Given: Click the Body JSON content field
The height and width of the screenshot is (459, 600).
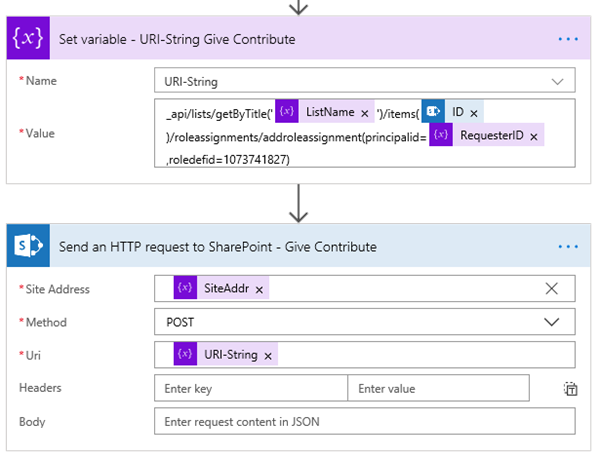Looking at the screenshot, I should [x=365, y=421].
